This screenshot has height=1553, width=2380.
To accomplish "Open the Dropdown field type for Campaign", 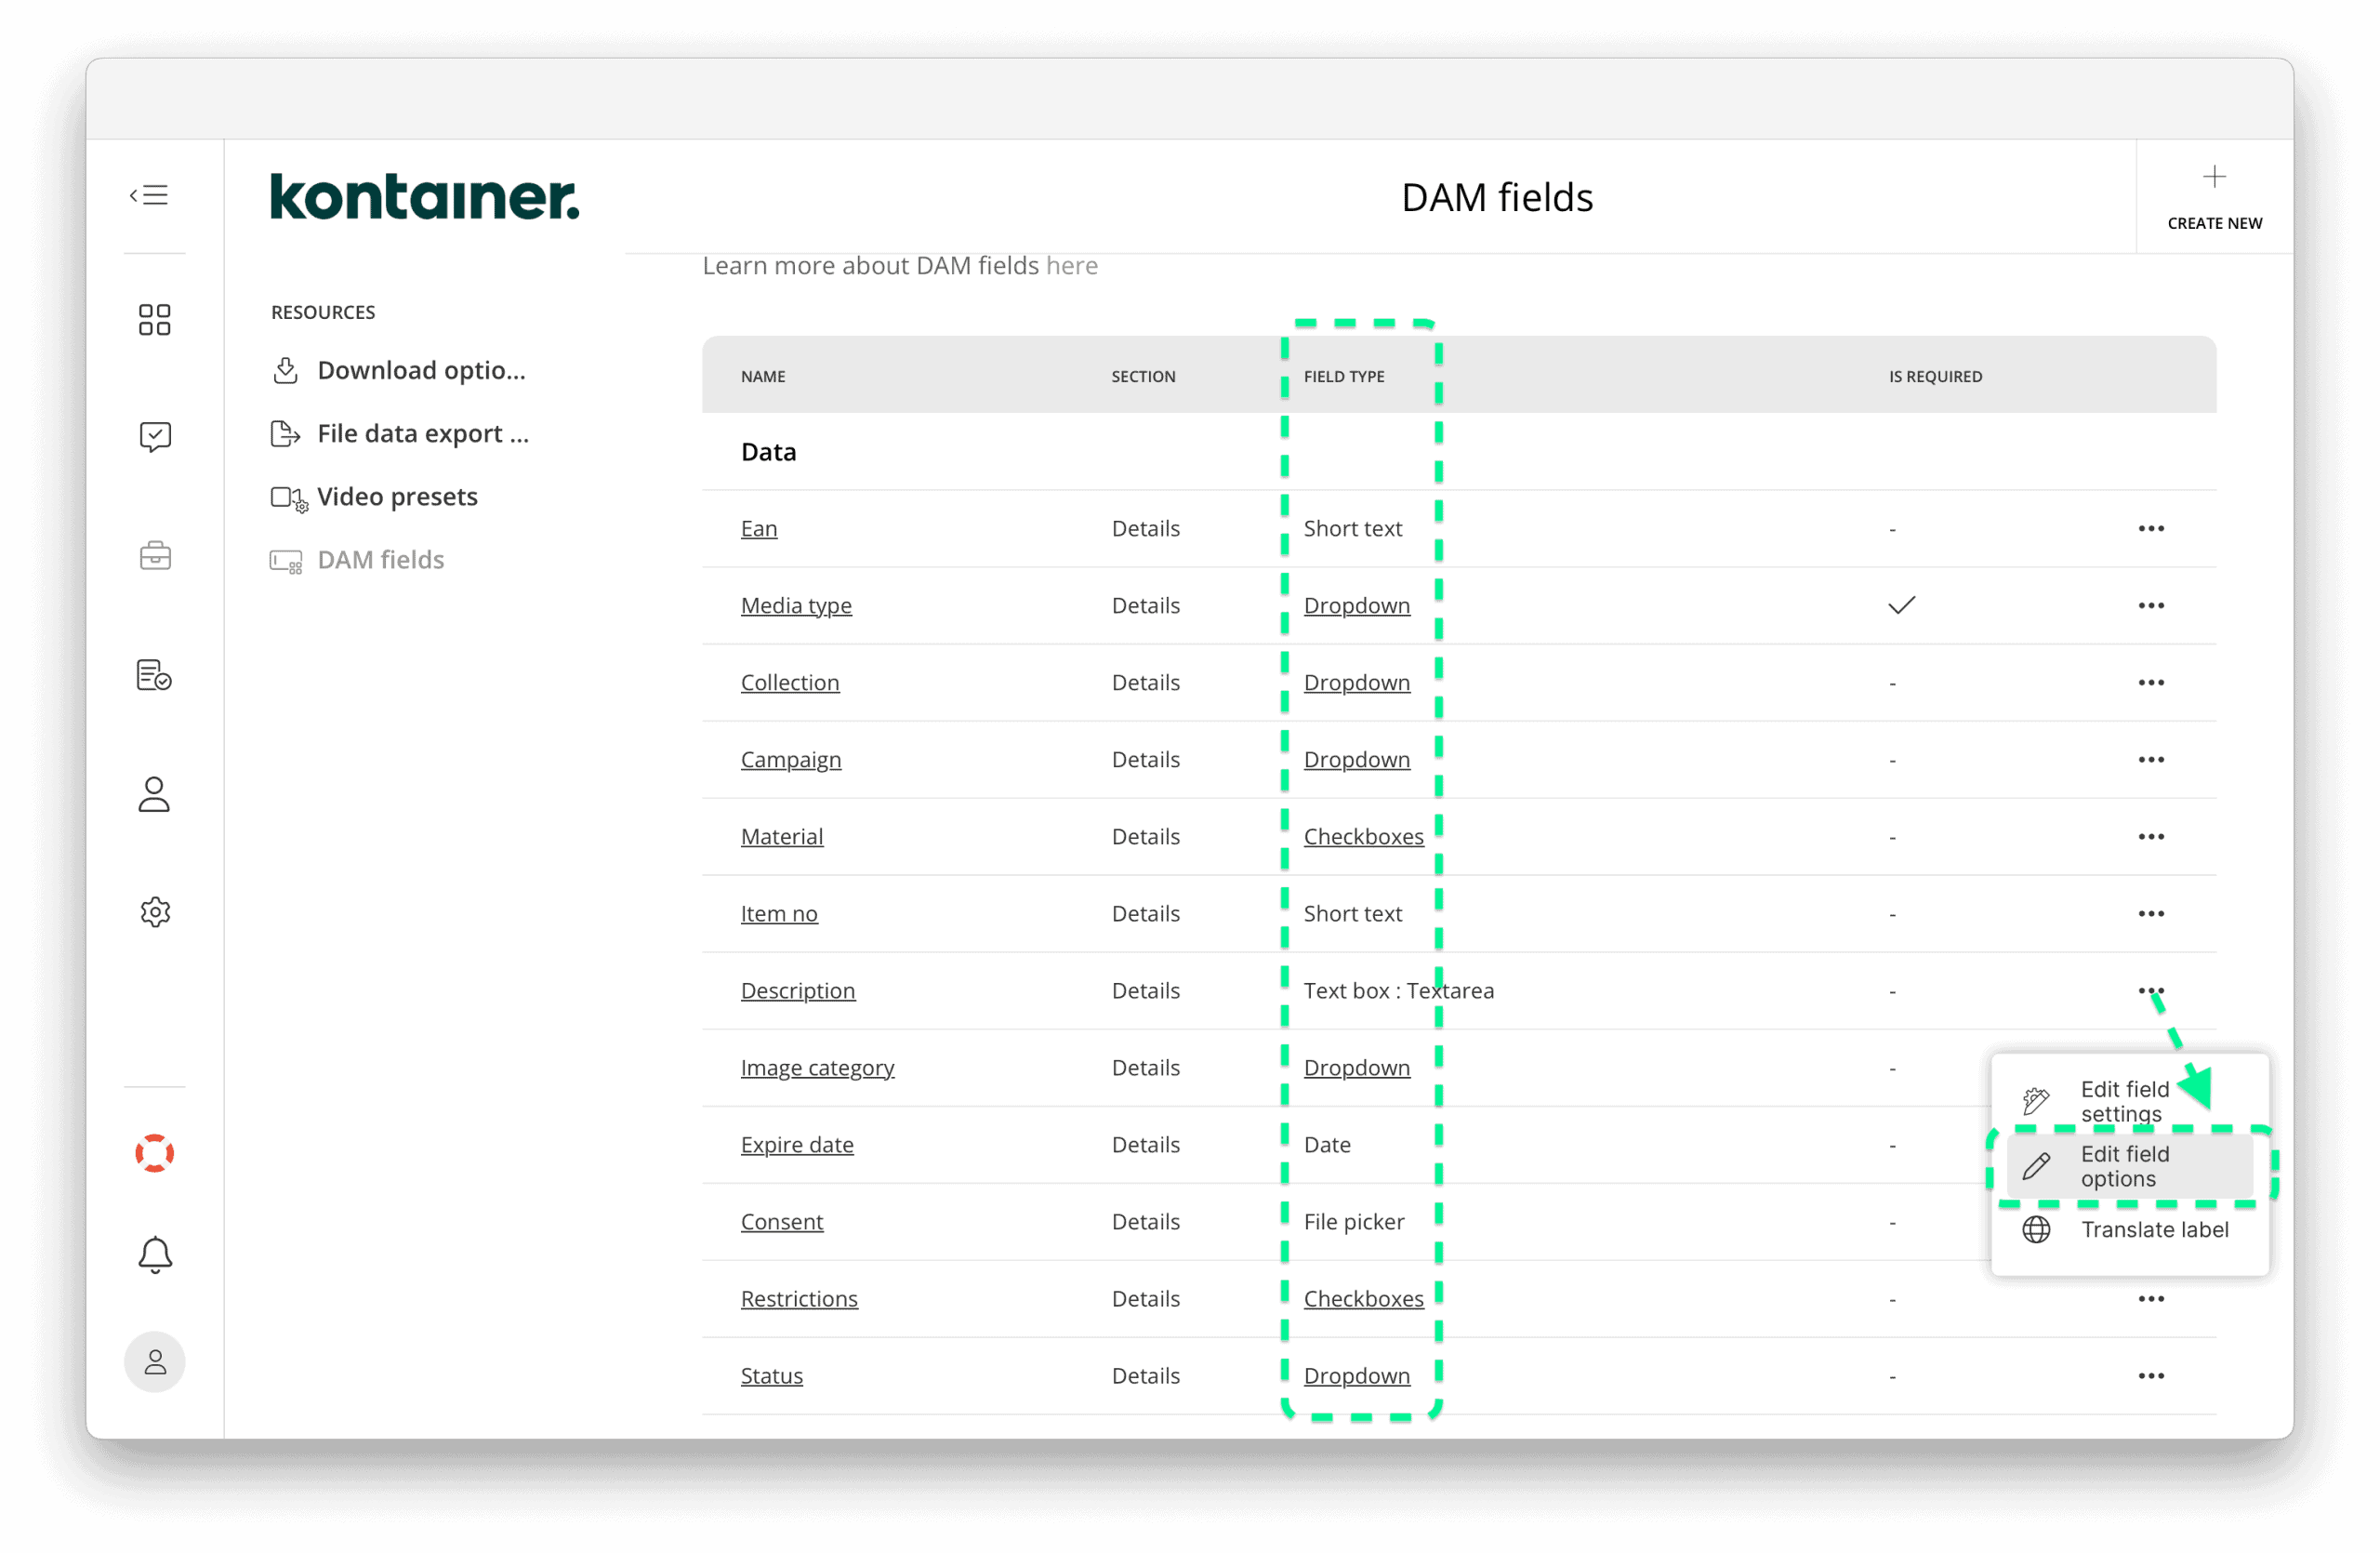I will [x=1357, y=759].
